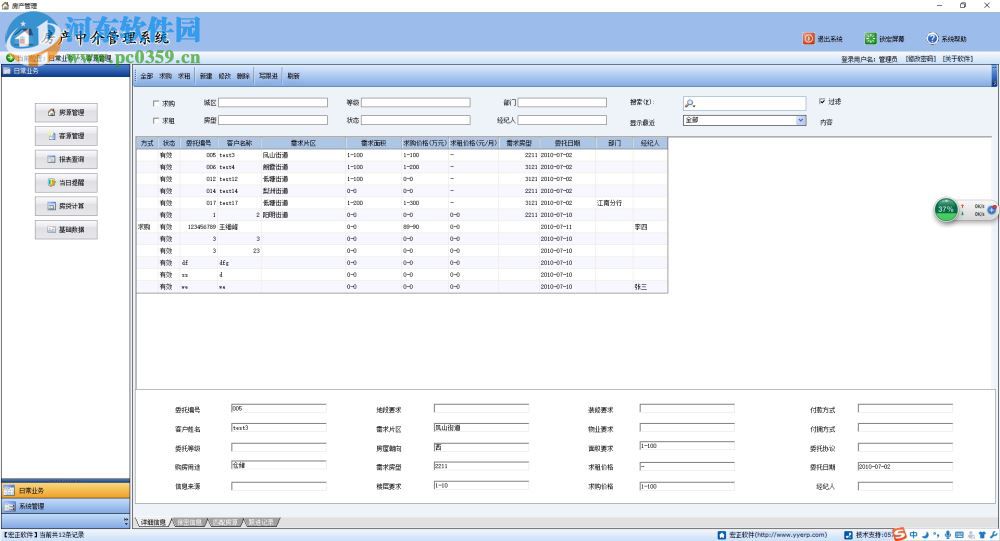Open the 显示最近 dropdown showing 全部
The width and height of the screenshot is (1000, 541).
[x=744, y=120]
